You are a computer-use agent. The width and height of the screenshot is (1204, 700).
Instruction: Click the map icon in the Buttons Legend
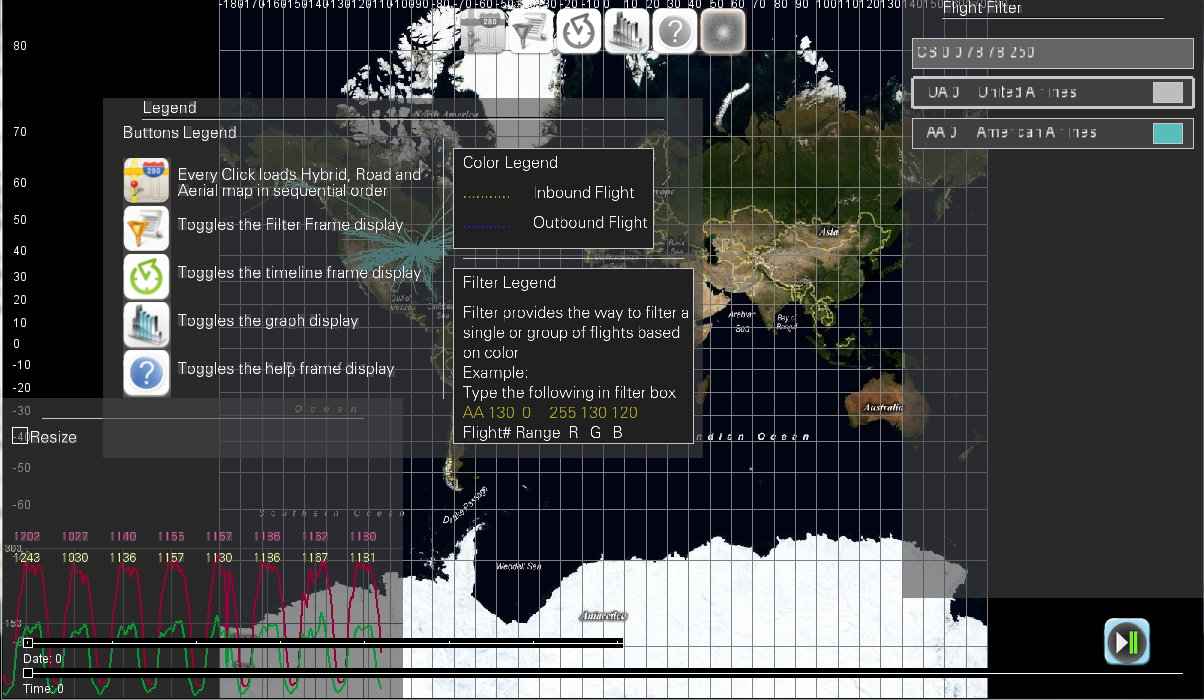[x=146, y=181]
